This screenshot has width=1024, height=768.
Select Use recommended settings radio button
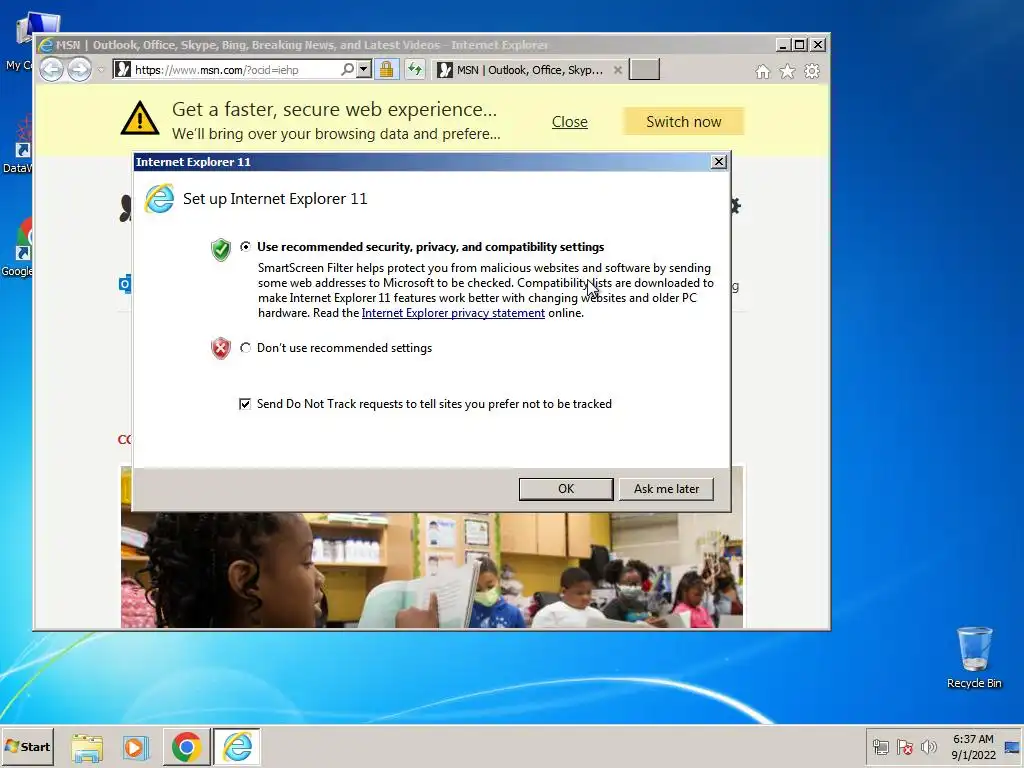pyautogui.click(x=246, y=247)
